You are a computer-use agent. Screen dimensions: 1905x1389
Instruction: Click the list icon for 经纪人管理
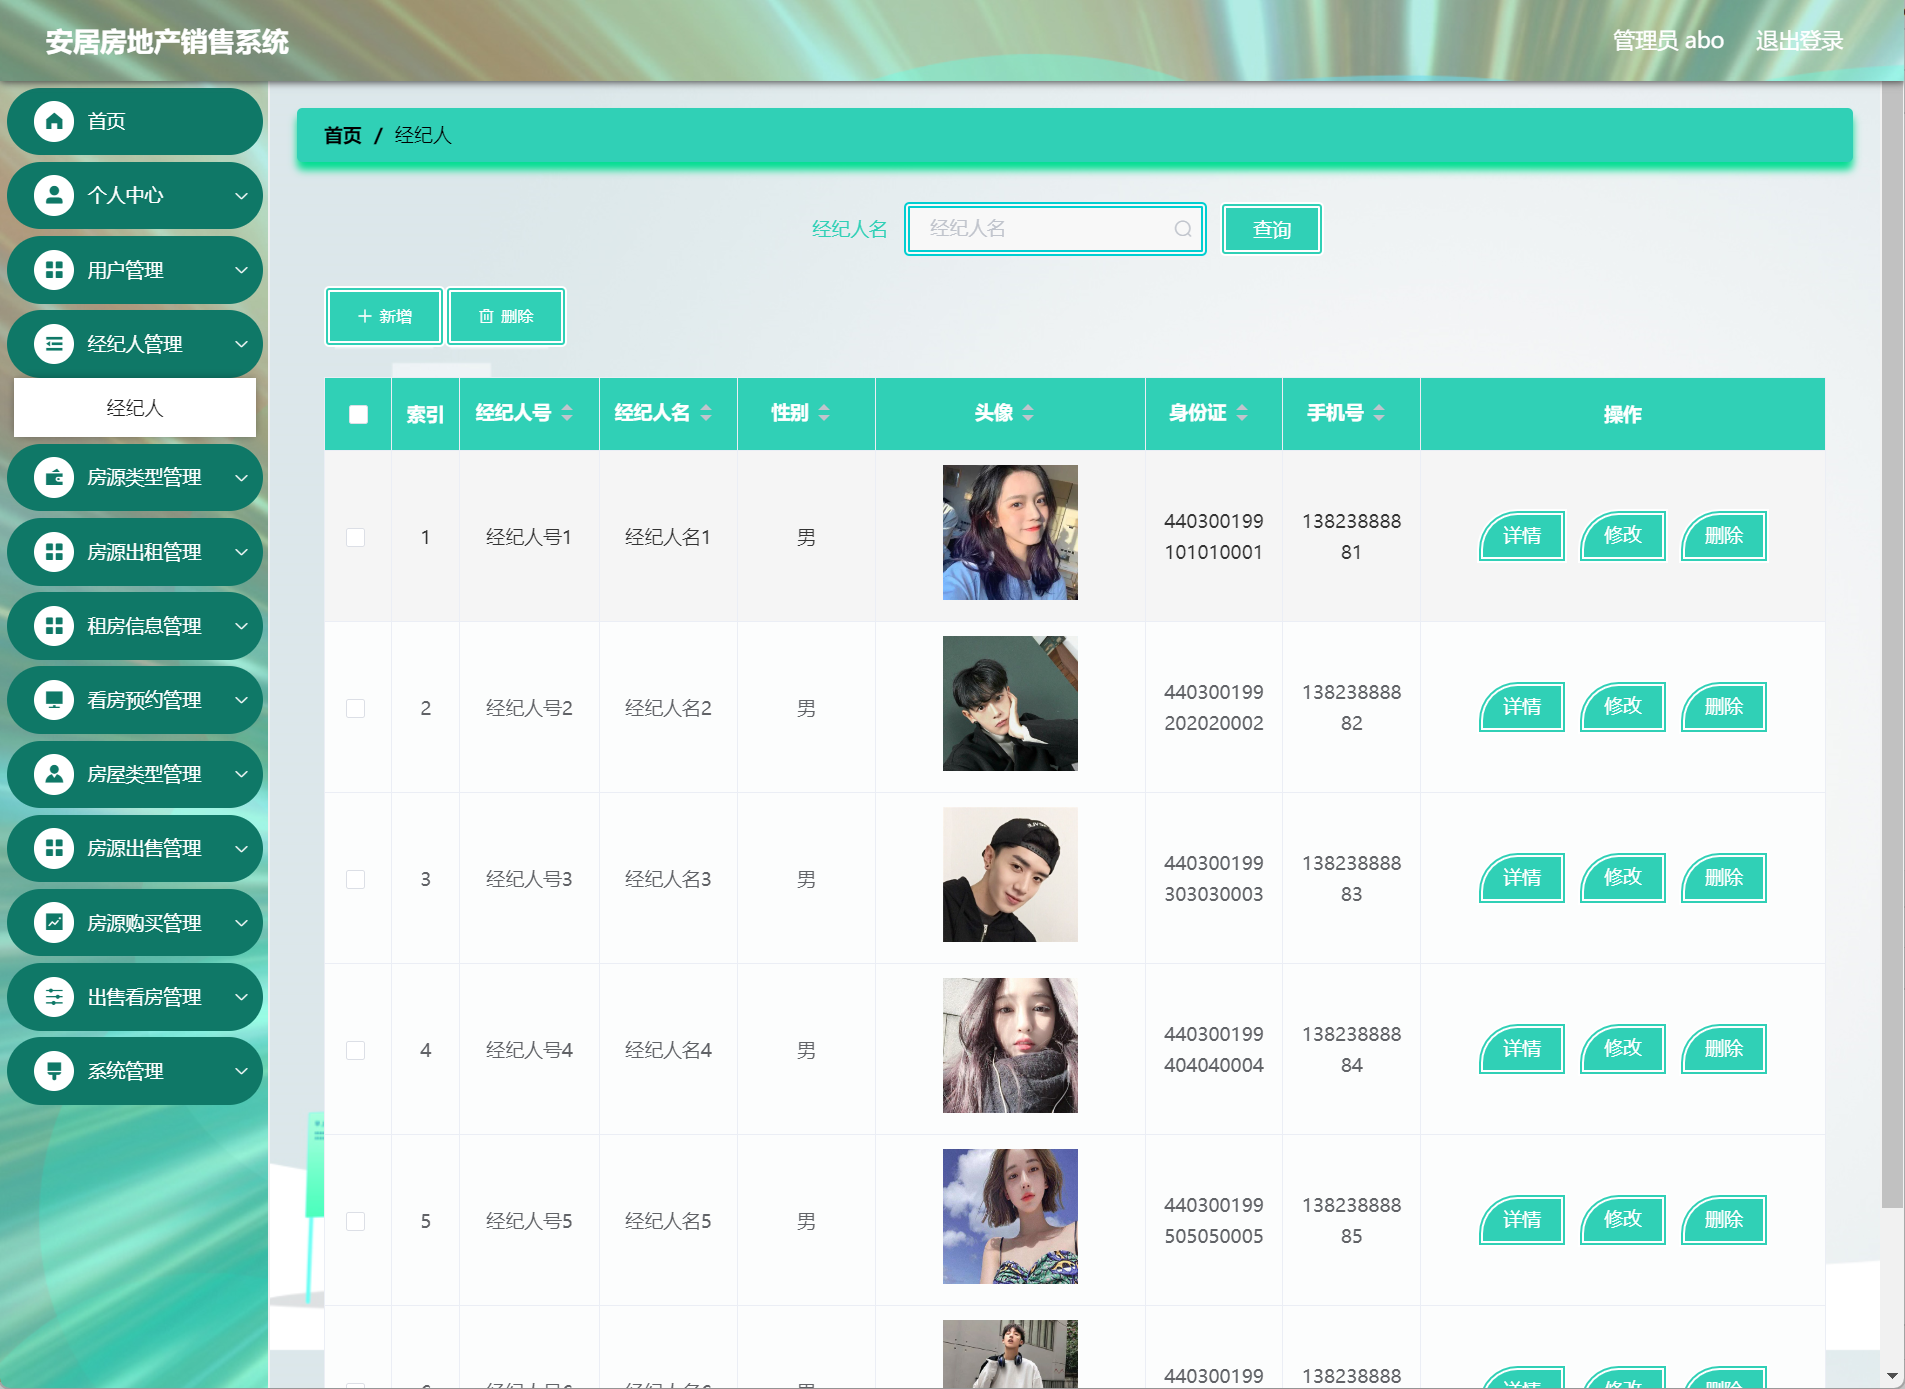tap(54, 344)
